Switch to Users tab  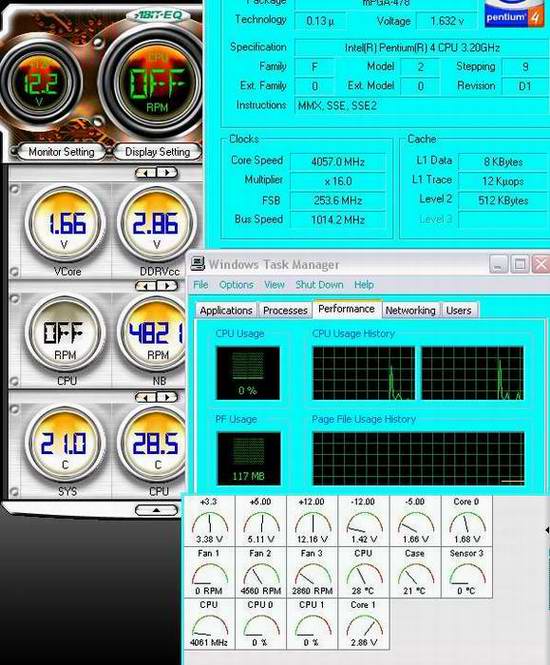[x=459, y=310]
